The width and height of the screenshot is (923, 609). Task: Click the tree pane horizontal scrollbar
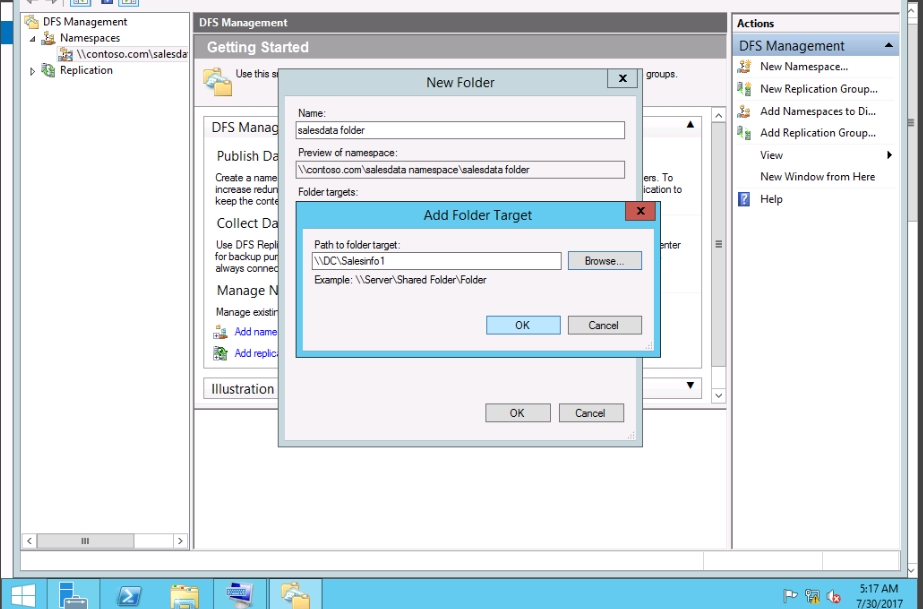click(x=103, y=541)
